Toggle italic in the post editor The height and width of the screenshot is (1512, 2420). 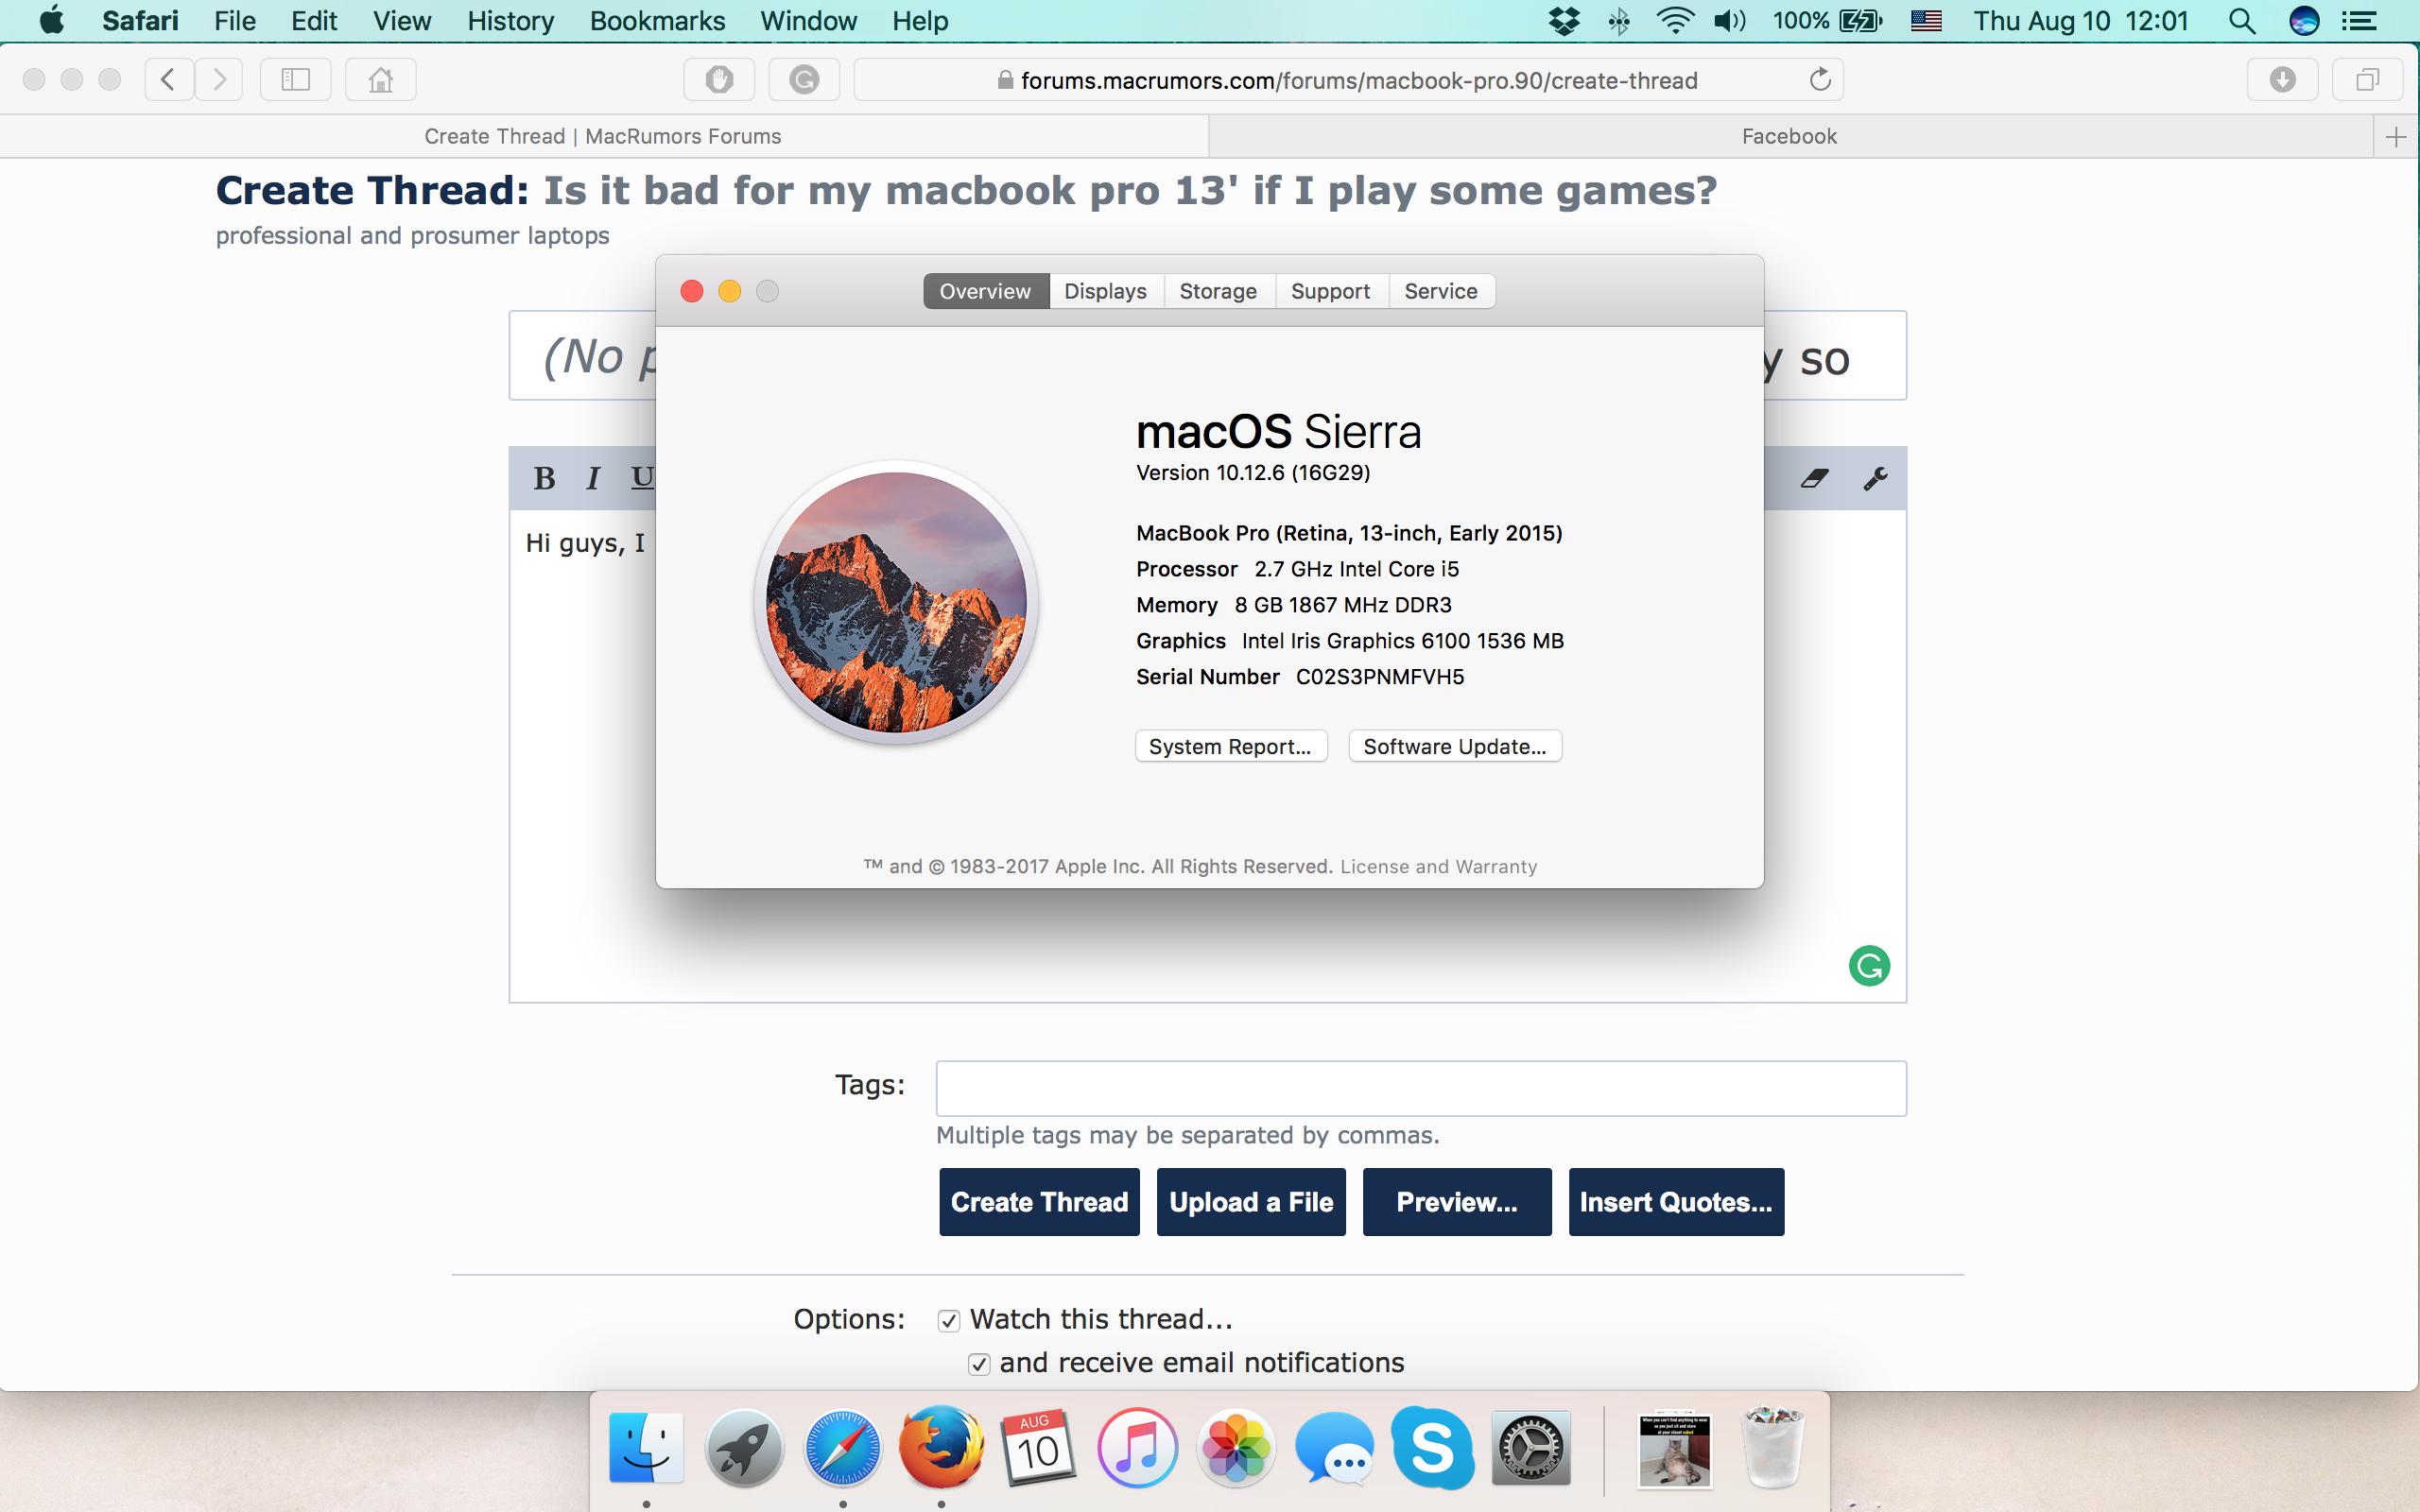(593, 479)
